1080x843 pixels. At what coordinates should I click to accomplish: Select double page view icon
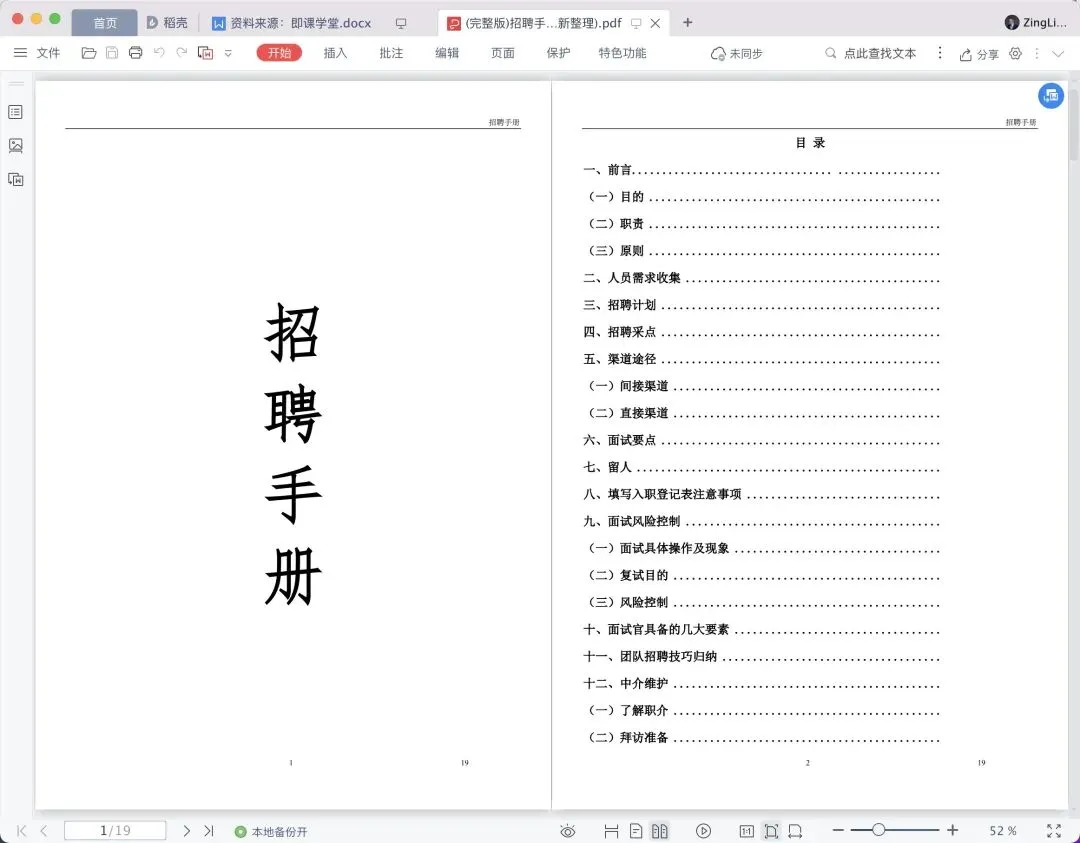click(x=659, y=831)
